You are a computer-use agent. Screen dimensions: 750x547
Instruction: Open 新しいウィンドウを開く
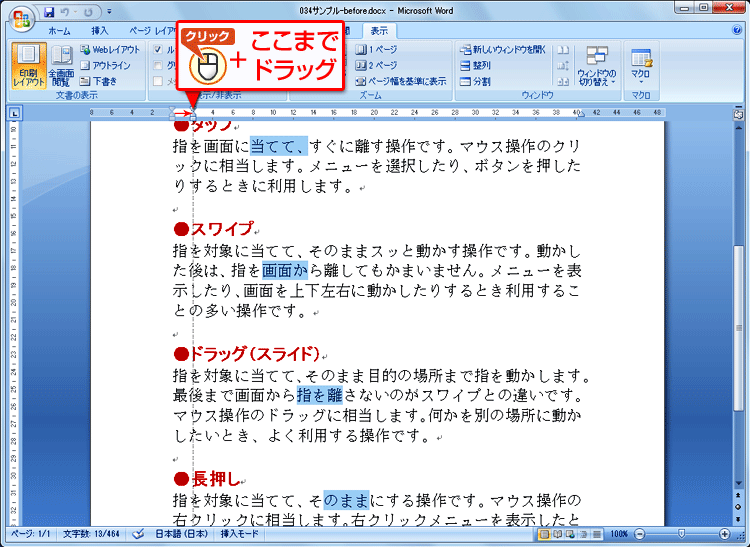[503, 49]
